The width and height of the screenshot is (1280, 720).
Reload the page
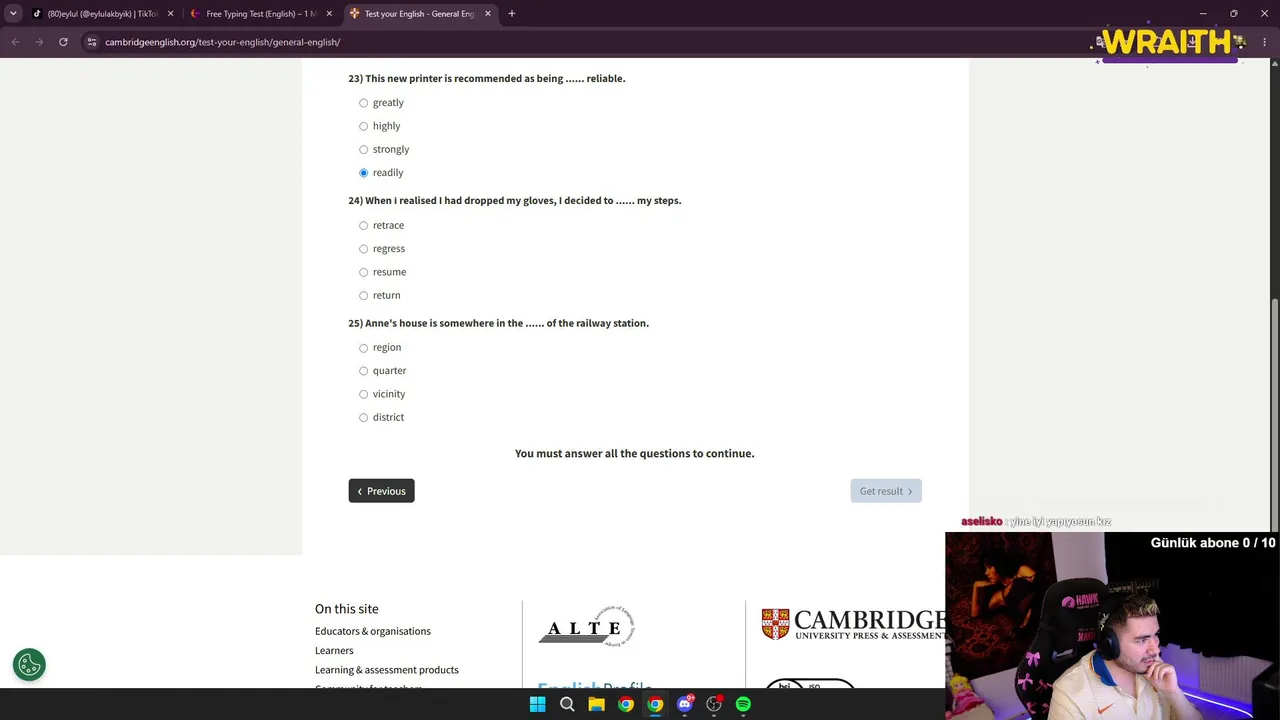63,42
